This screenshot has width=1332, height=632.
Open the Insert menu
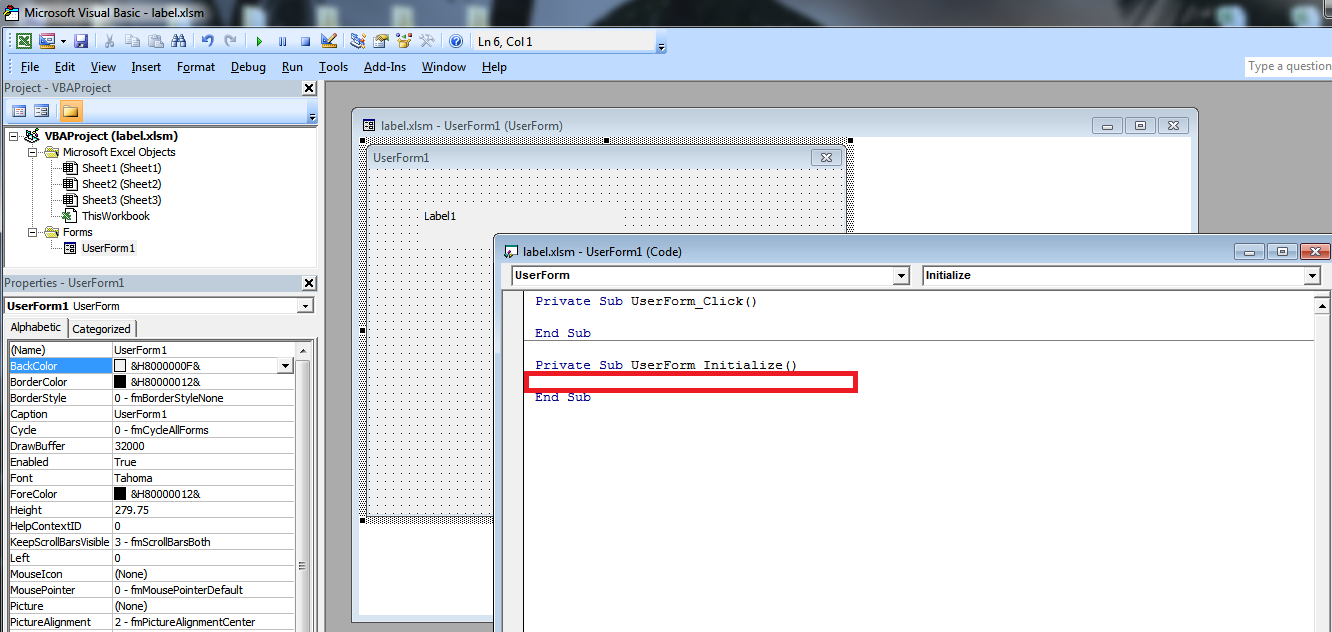click(146, 67)
